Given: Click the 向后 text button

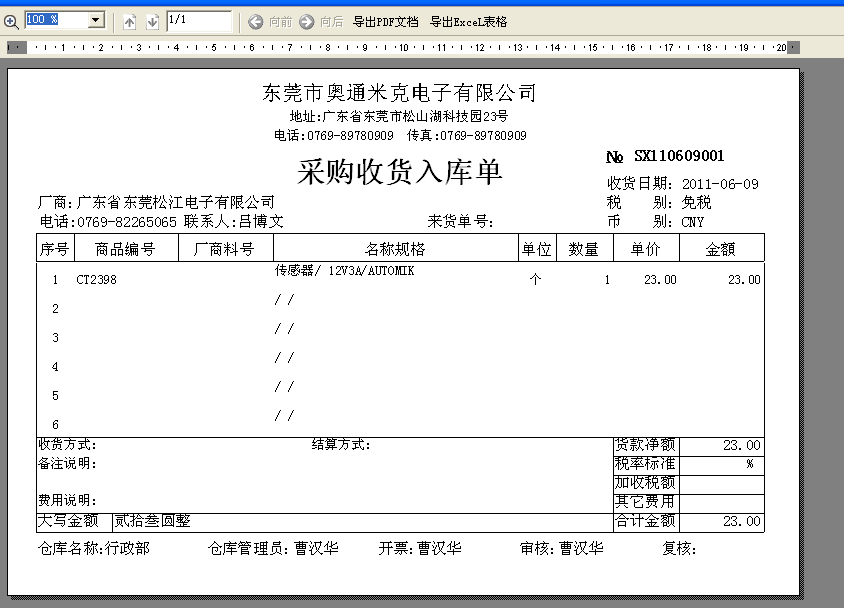Looking at the screenshot, I should (x=332, y=22).
